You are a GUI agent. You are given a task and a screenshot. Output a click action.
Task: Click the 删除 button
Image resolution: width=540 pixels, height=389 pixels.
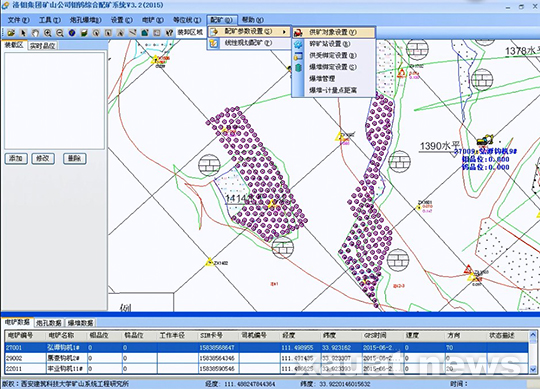pyautogui.click(x=74, y=158)
